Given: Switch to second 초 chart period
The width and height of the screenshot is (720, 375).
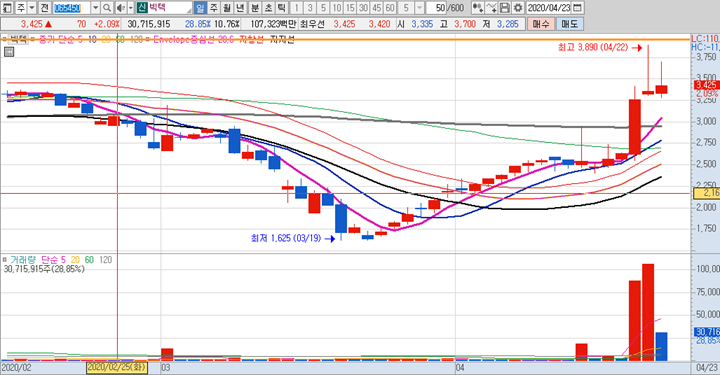Looking at the screenshot, I should 268,8.
